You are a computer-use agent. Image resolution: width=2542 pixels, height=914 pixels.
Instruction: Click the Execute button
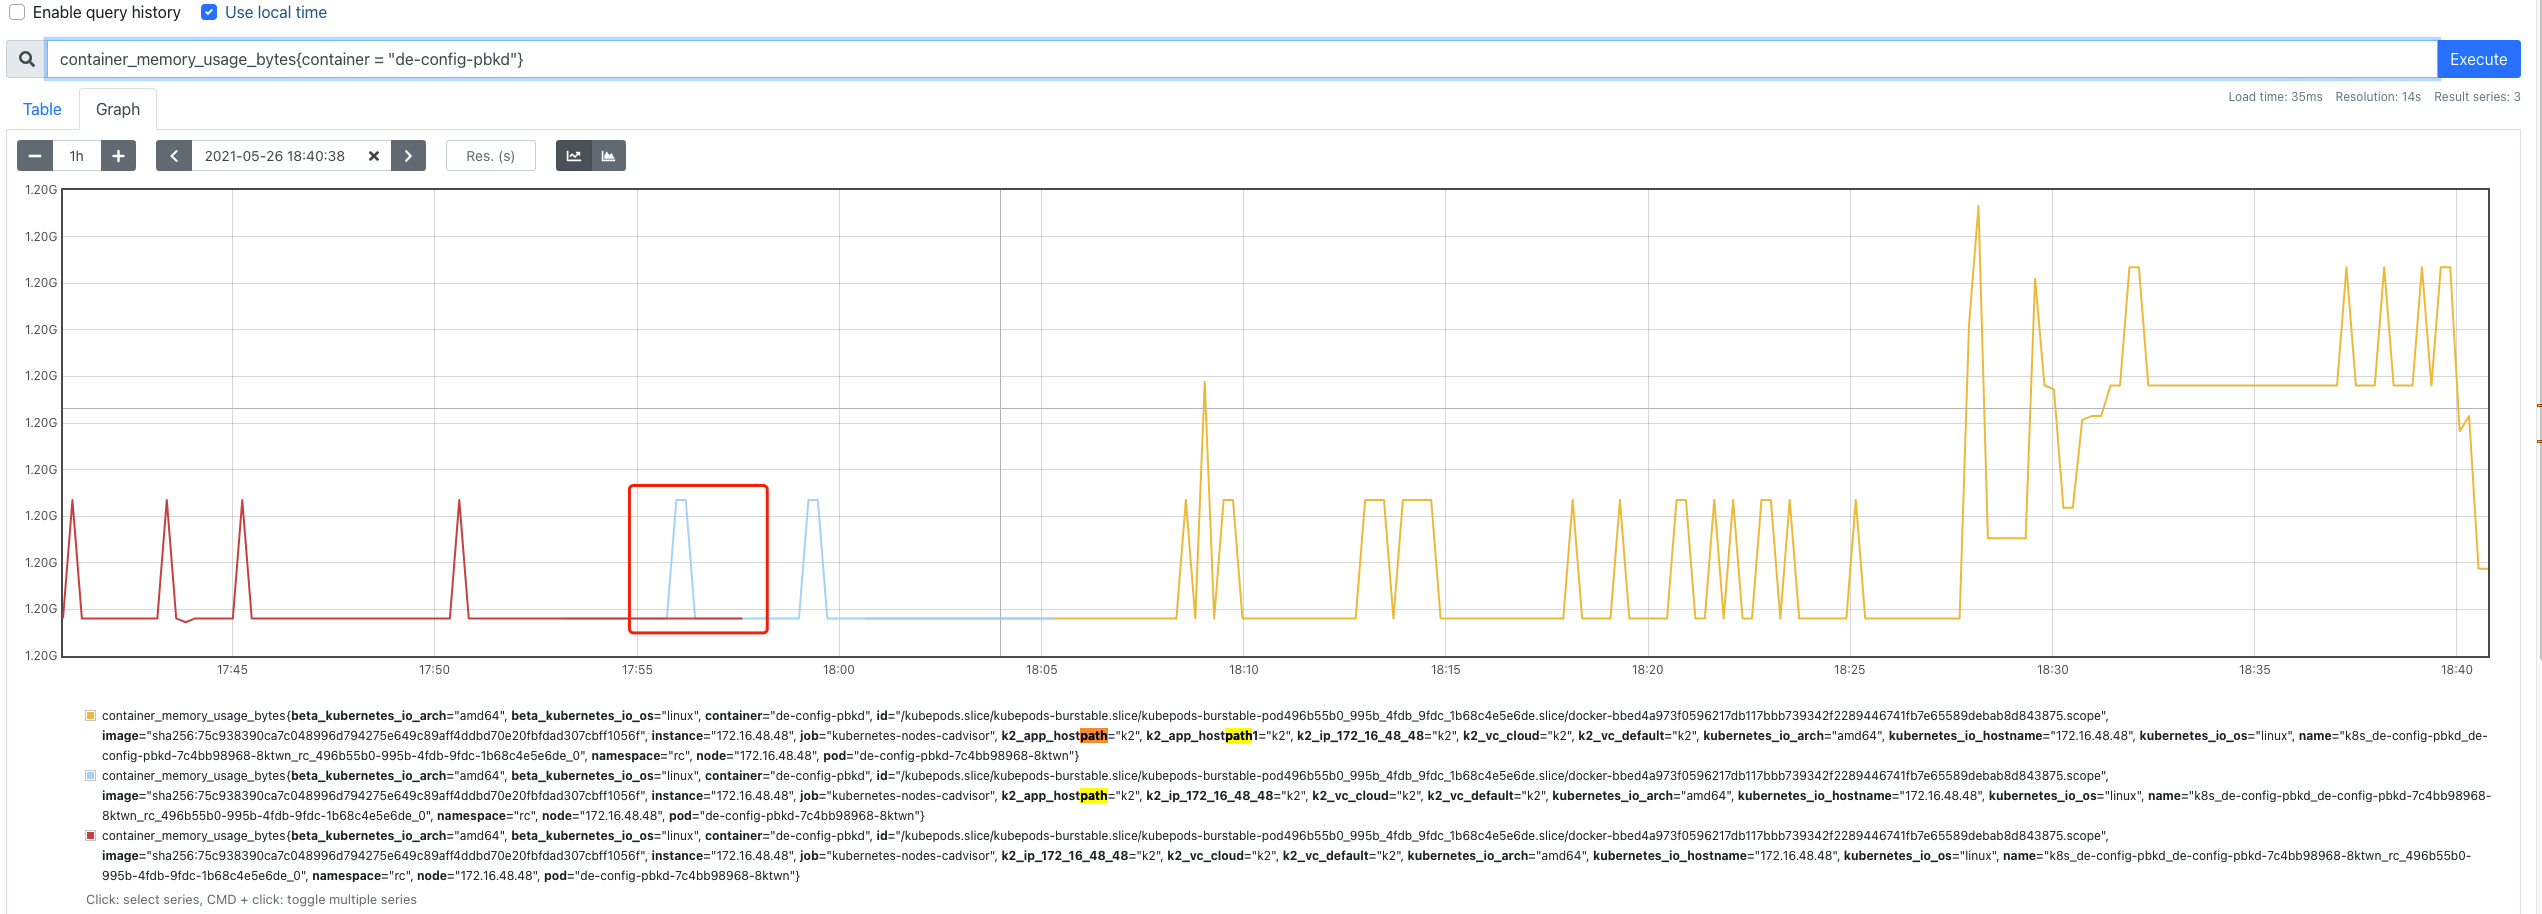pos(2478,58)
